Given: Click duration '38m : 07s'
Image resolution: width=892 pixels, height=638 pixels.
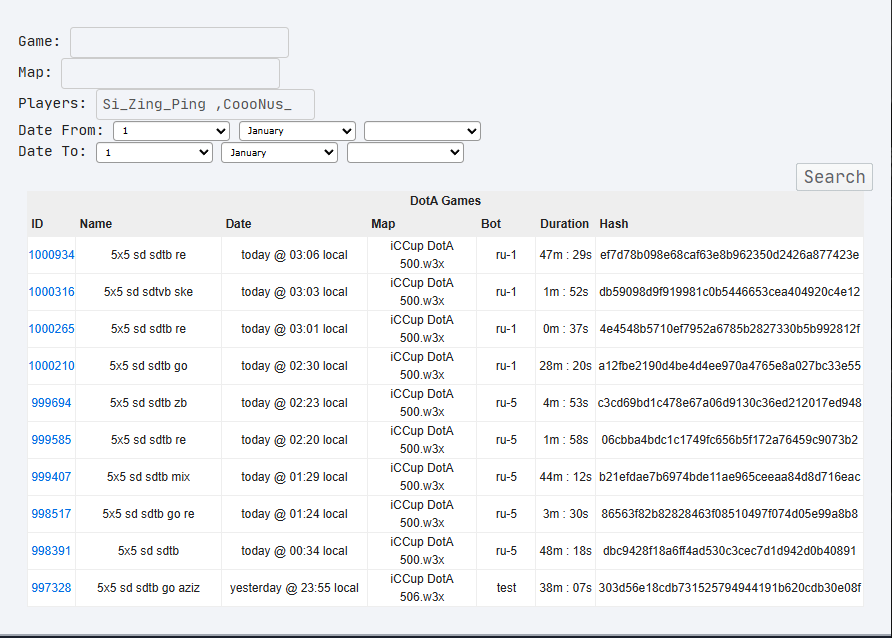Looking at the screenshot, I should pos(565,587).
